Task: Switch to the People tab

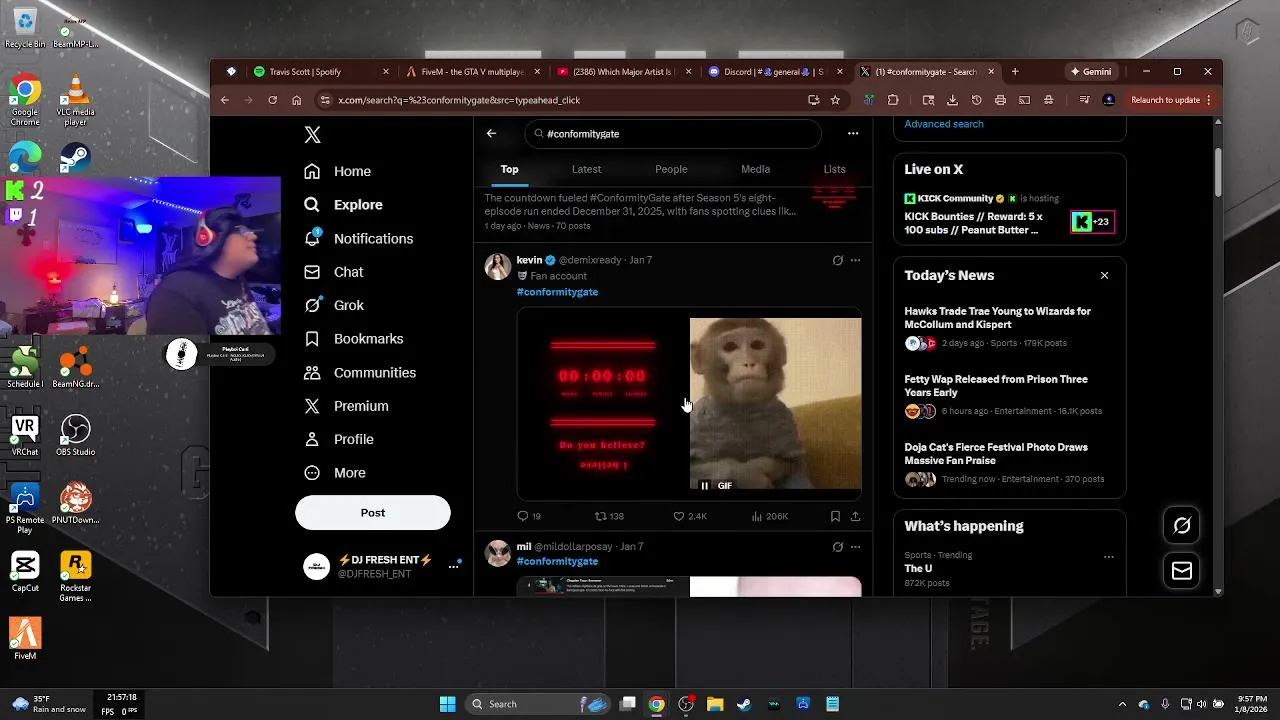Action: point(671,169)
